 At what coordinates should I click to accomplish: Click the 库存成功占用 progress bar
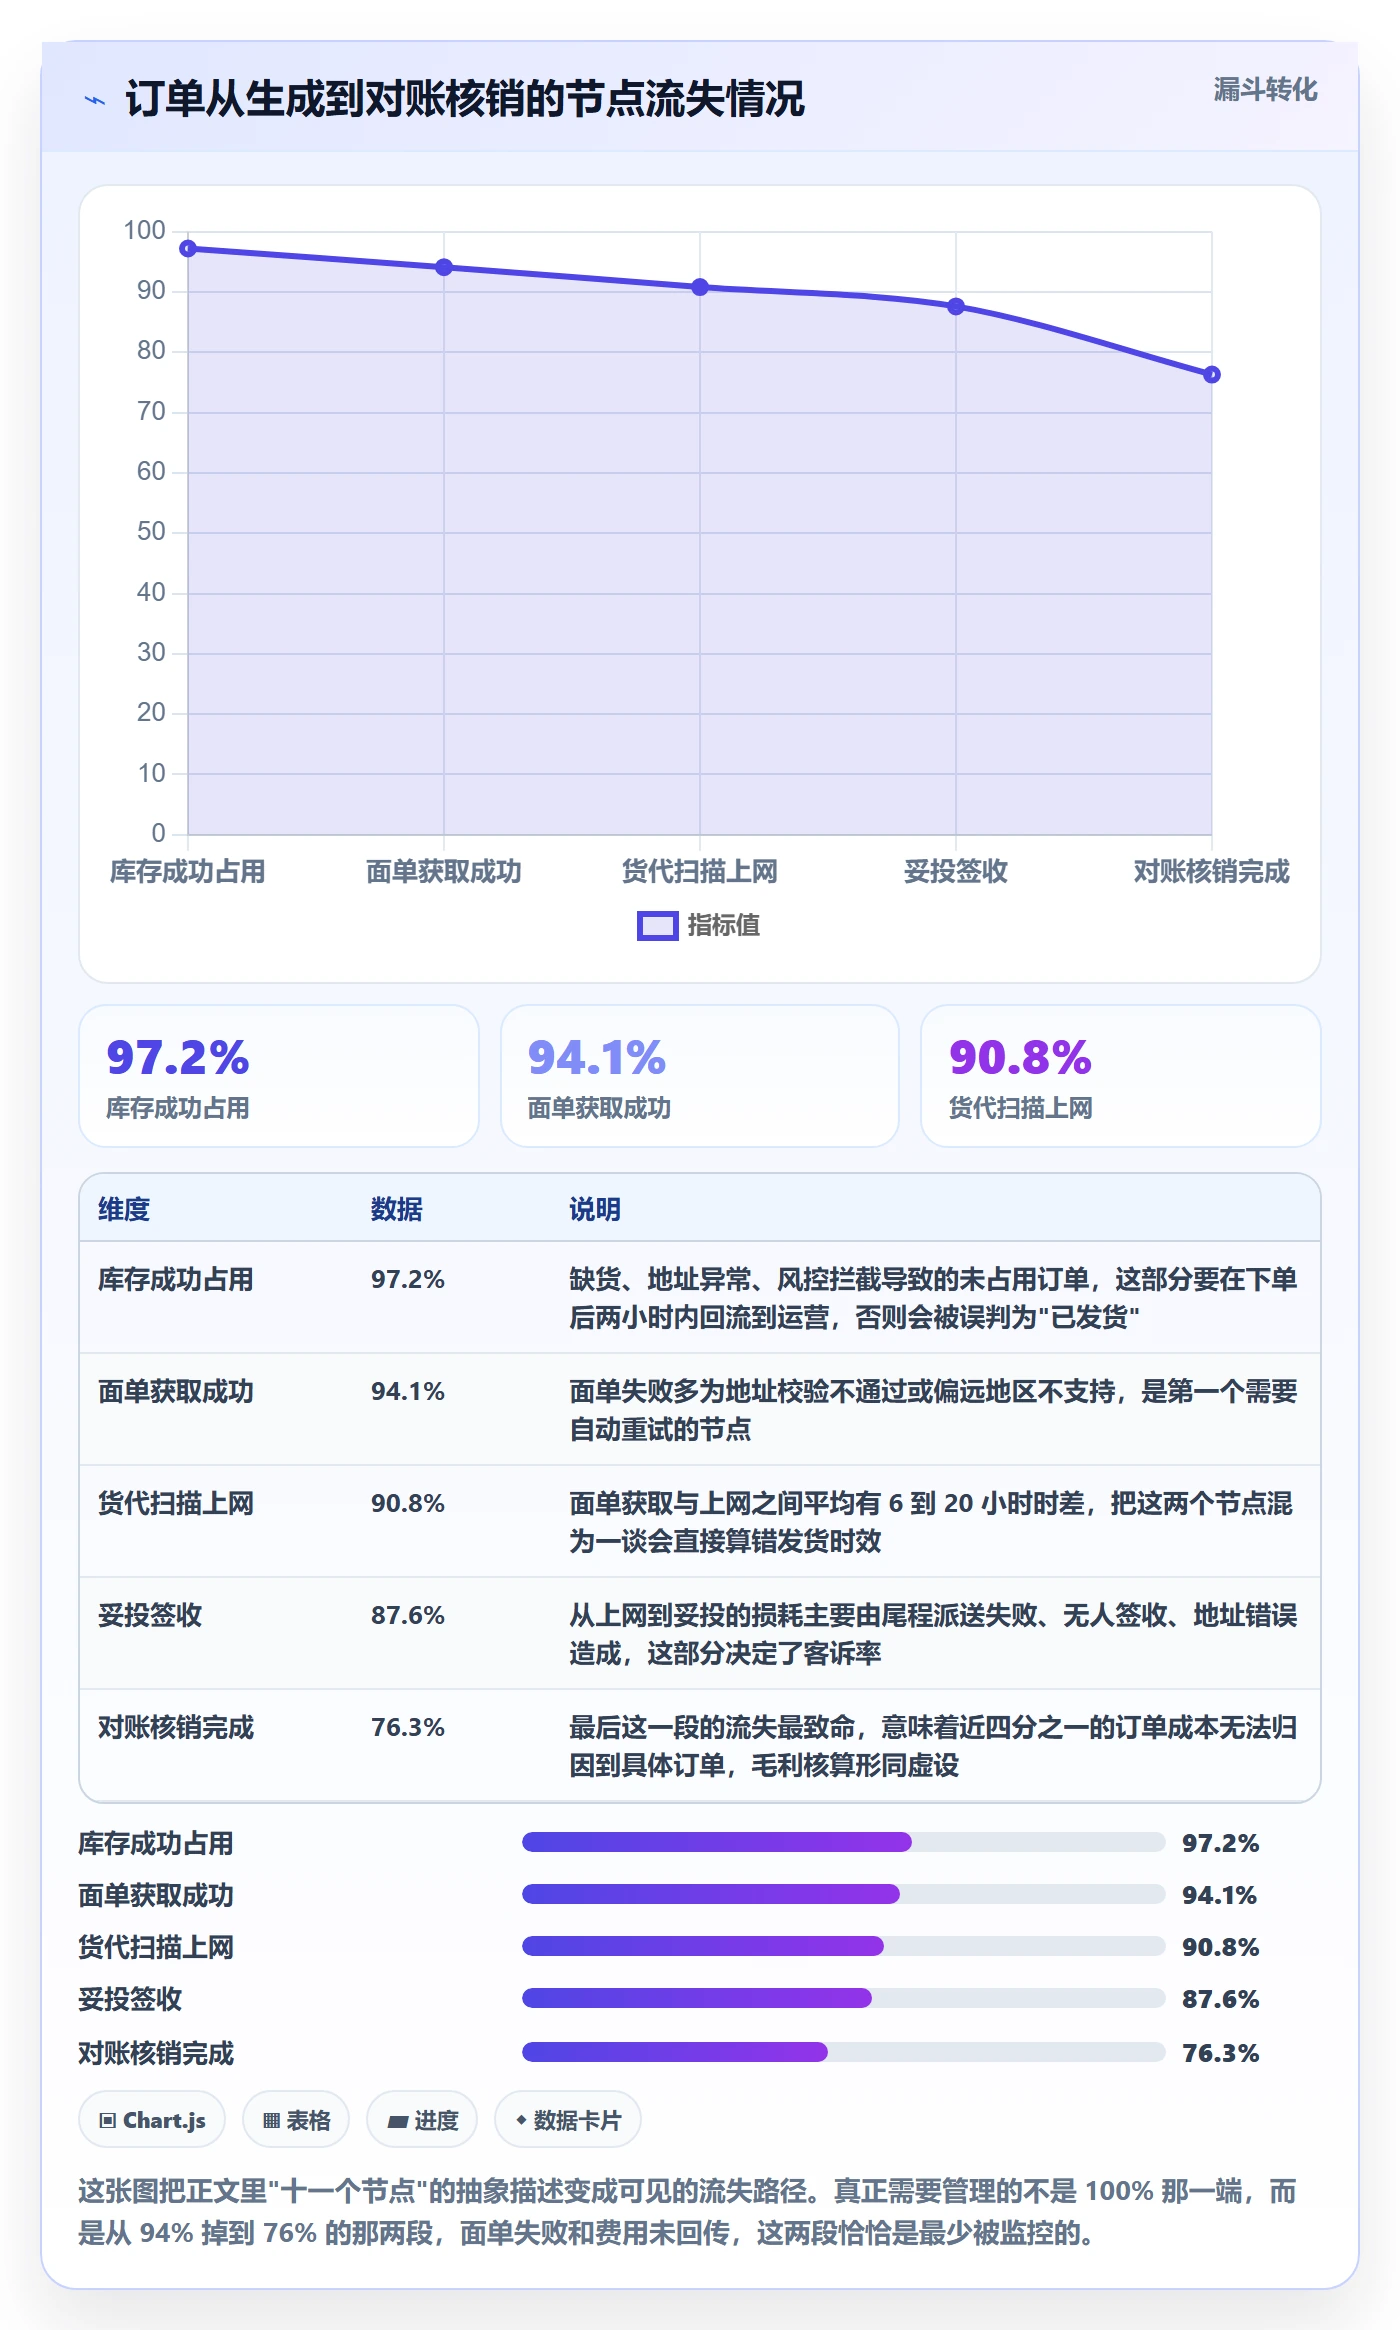point(843,1842)
